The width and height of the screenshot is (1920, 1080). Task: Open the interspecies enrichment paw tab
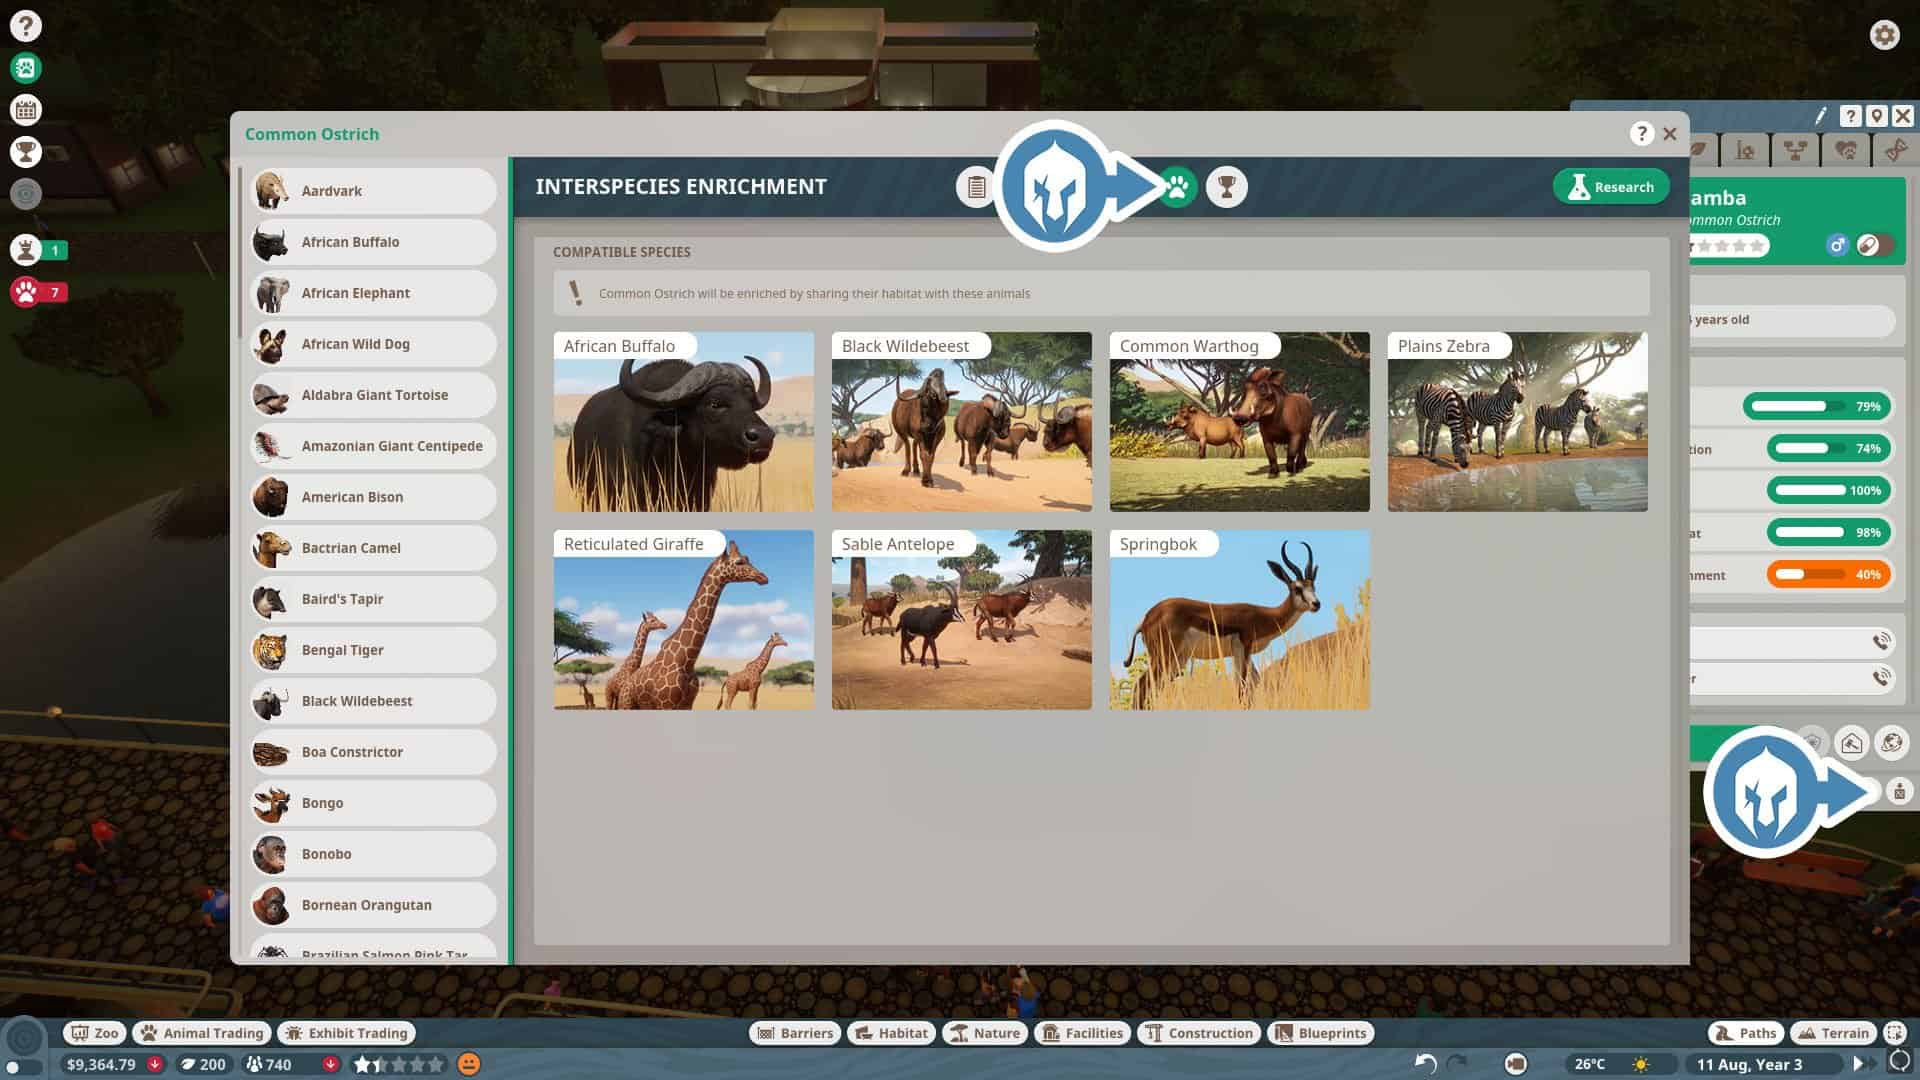coord(1177,187)
